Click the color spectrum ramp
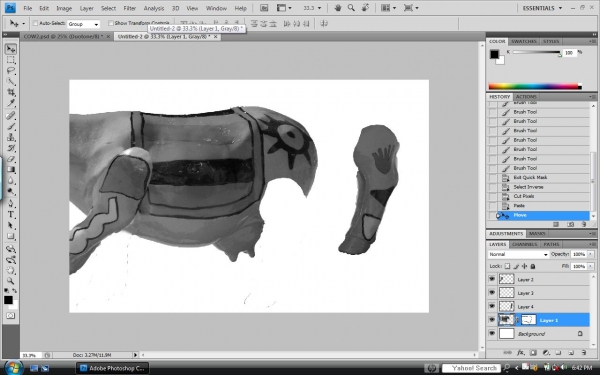This screenshot has height=375, width=600. pyautogui.click(x=535, y=86)
